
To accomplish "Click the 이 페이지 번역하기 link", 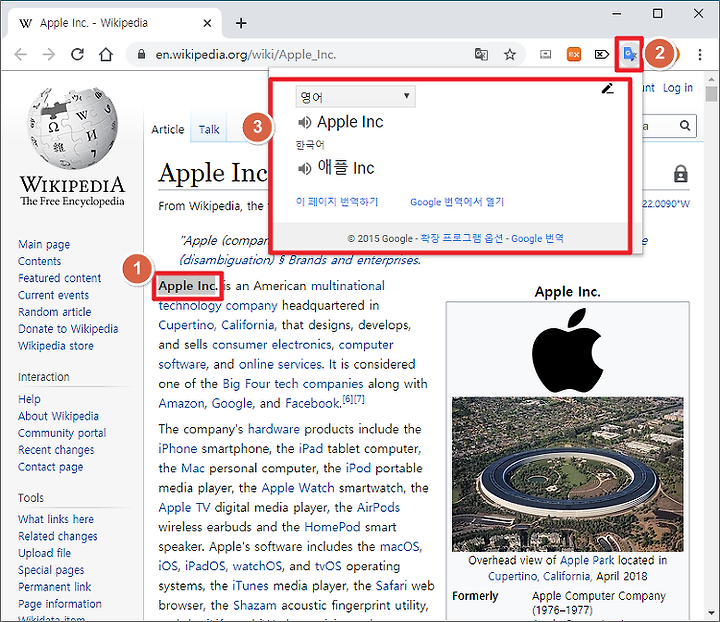I will click(x=337, y=202).
